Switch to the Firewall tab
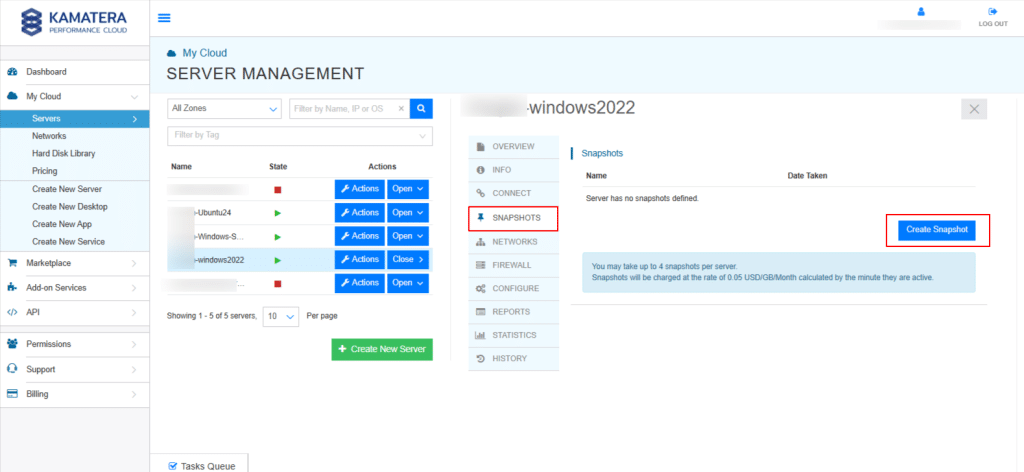This screenshot has width=1024, height=472. point(513,265)
